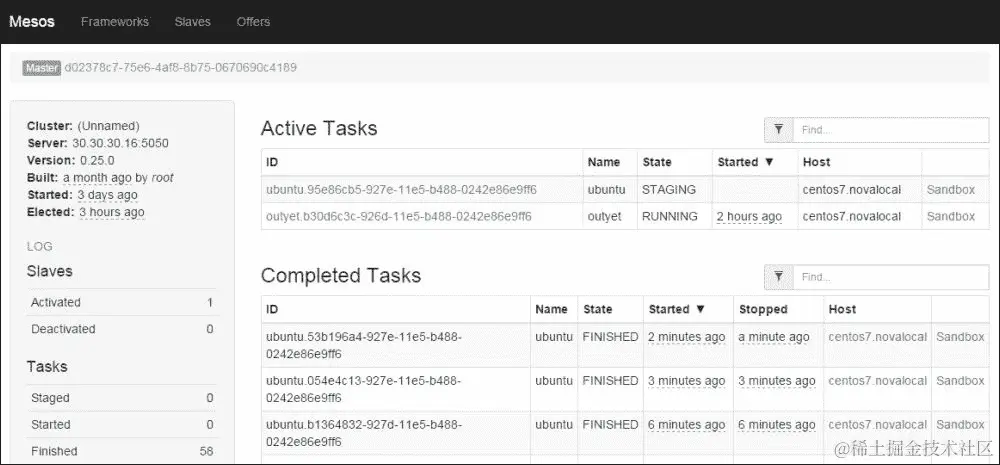Sort Completed Tasks by Started column
This screenshot has height=465, width=1000.
[x=677, y=309]
